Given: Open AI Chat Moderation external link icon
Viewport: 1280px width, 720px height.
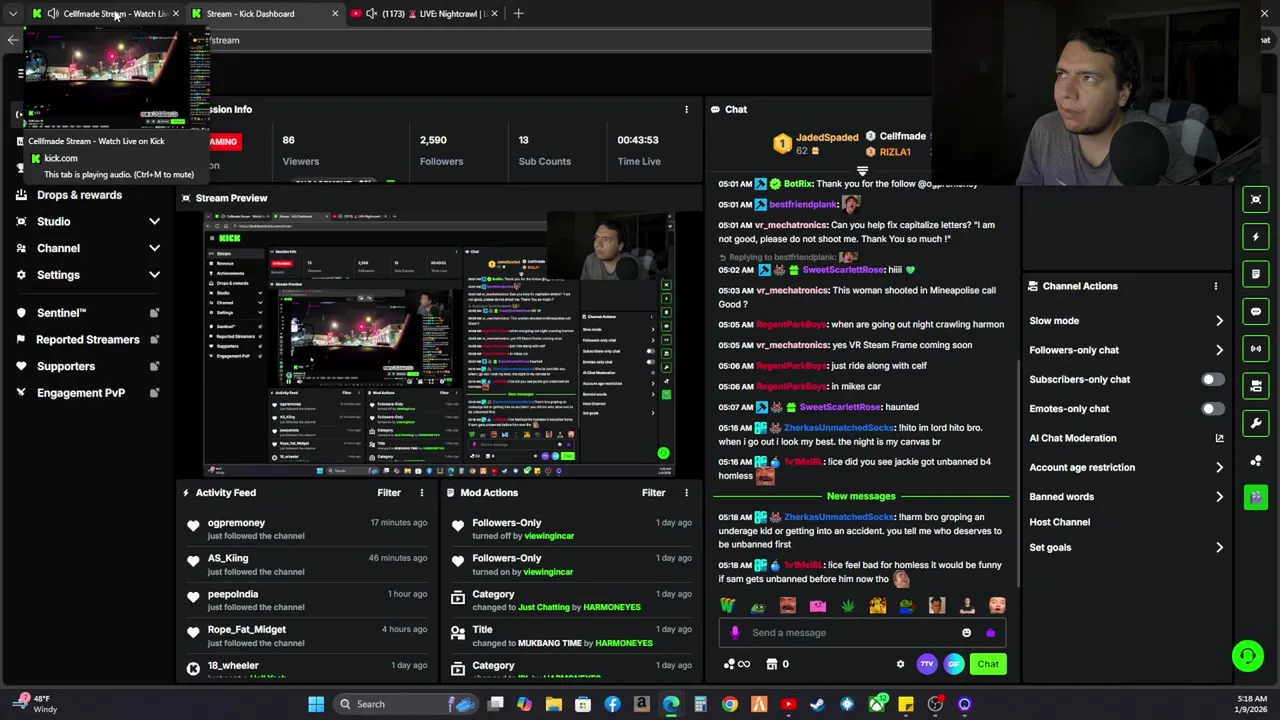Looking at the screenshot, I should [1219, 438].
